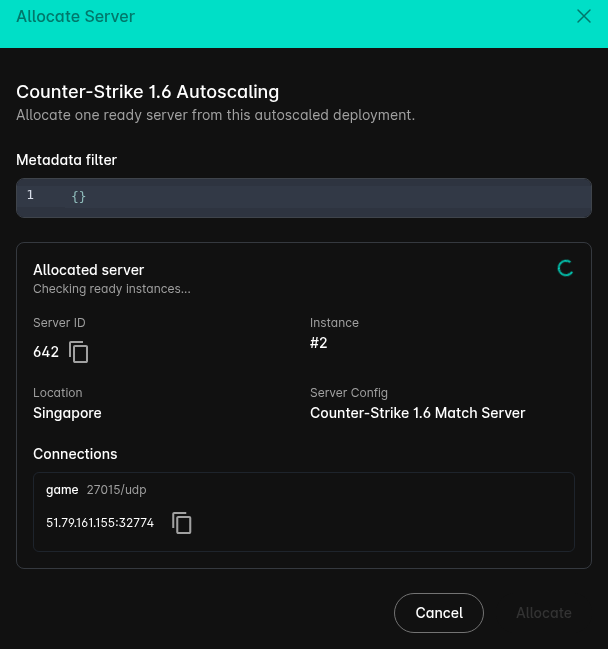The height and width of the screenshot is (649, 608).
Task: Click the Connections section heading
Action: (x=75, y=454)
